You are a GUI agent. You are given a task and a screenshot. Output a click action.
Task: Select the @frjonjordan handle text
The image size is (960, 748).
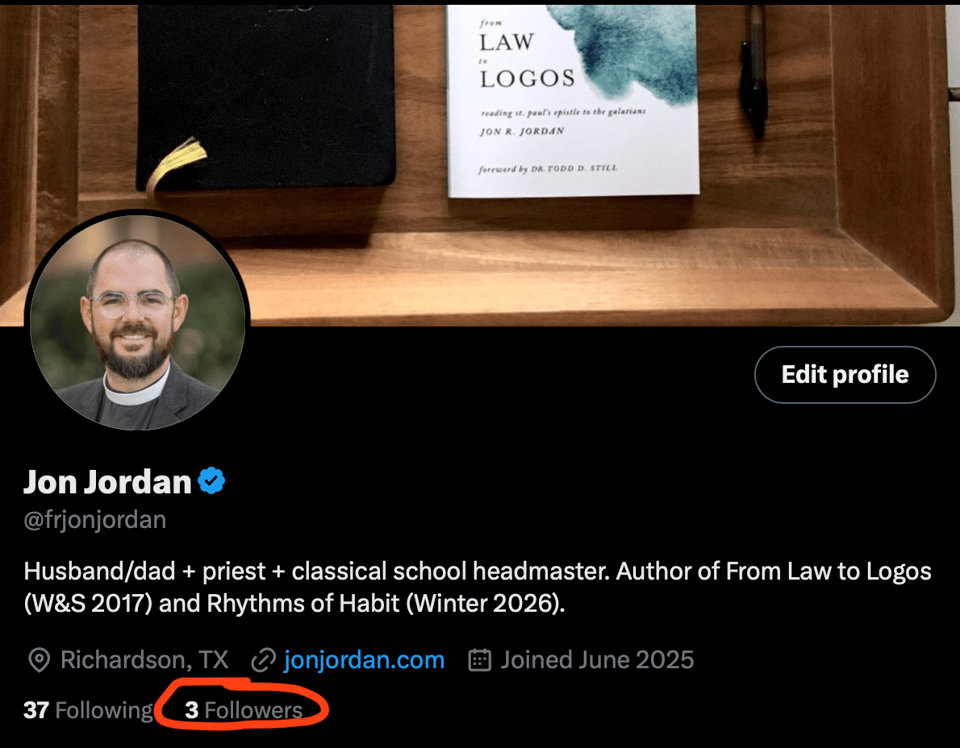click(x=95, y=520)
